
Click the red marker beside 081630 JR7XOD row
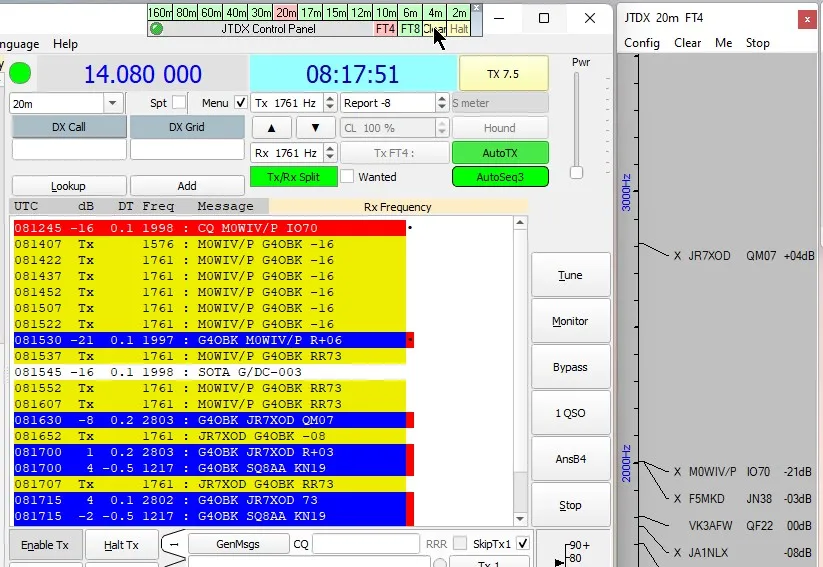[x=410, y=420]
